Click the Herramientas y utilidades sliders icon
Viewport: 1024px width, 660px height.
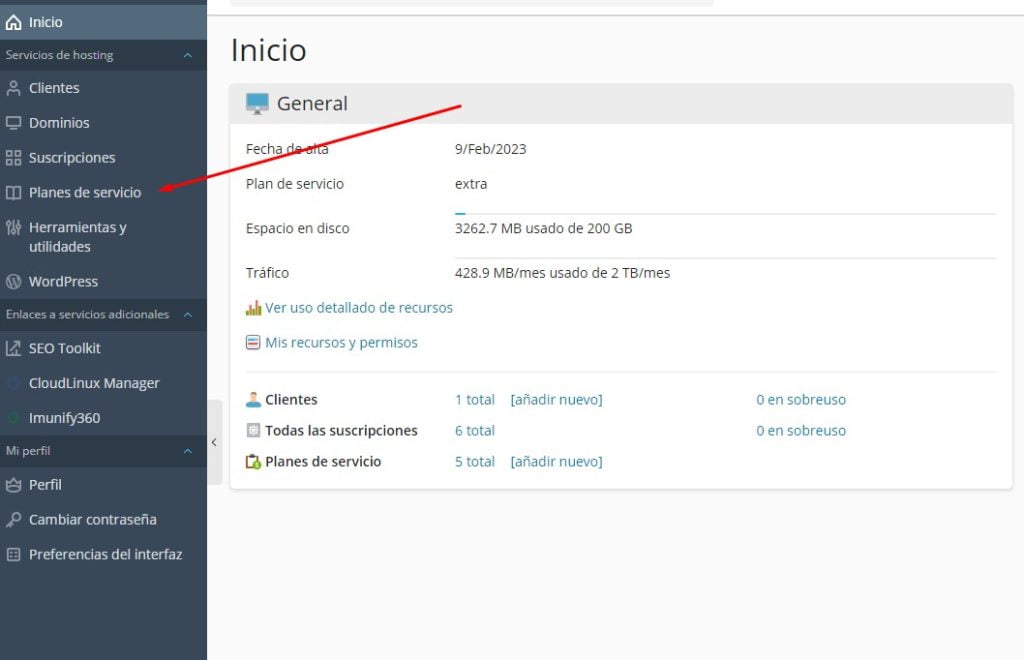13,228
